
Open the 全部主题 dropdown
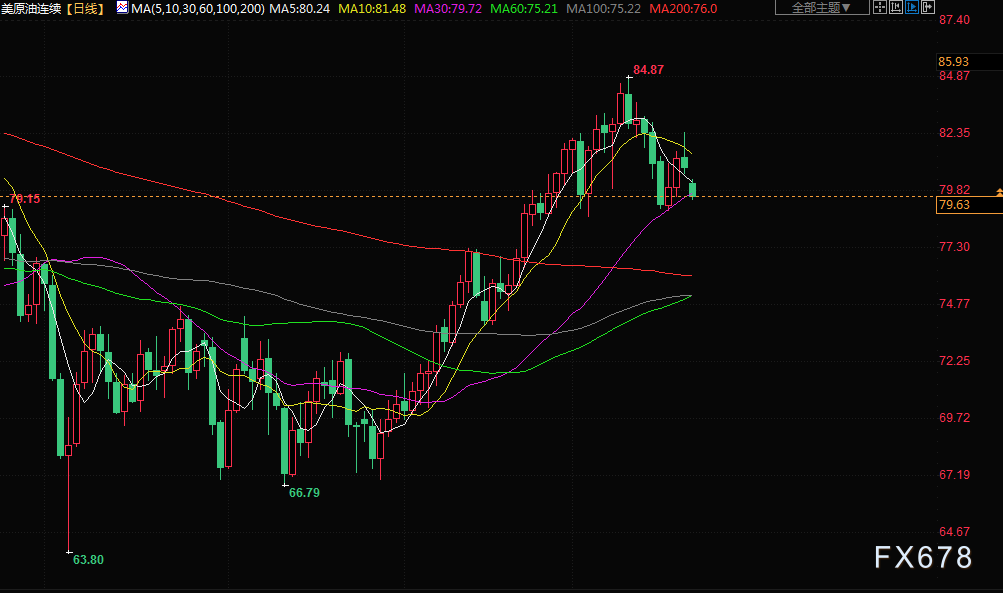822,8
